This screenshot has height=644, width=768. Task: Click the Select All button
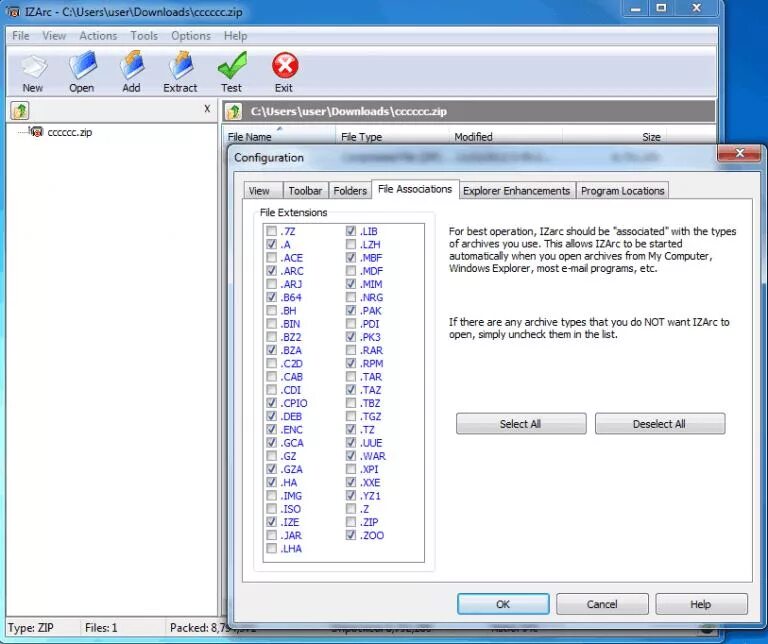tap(521, 424)
